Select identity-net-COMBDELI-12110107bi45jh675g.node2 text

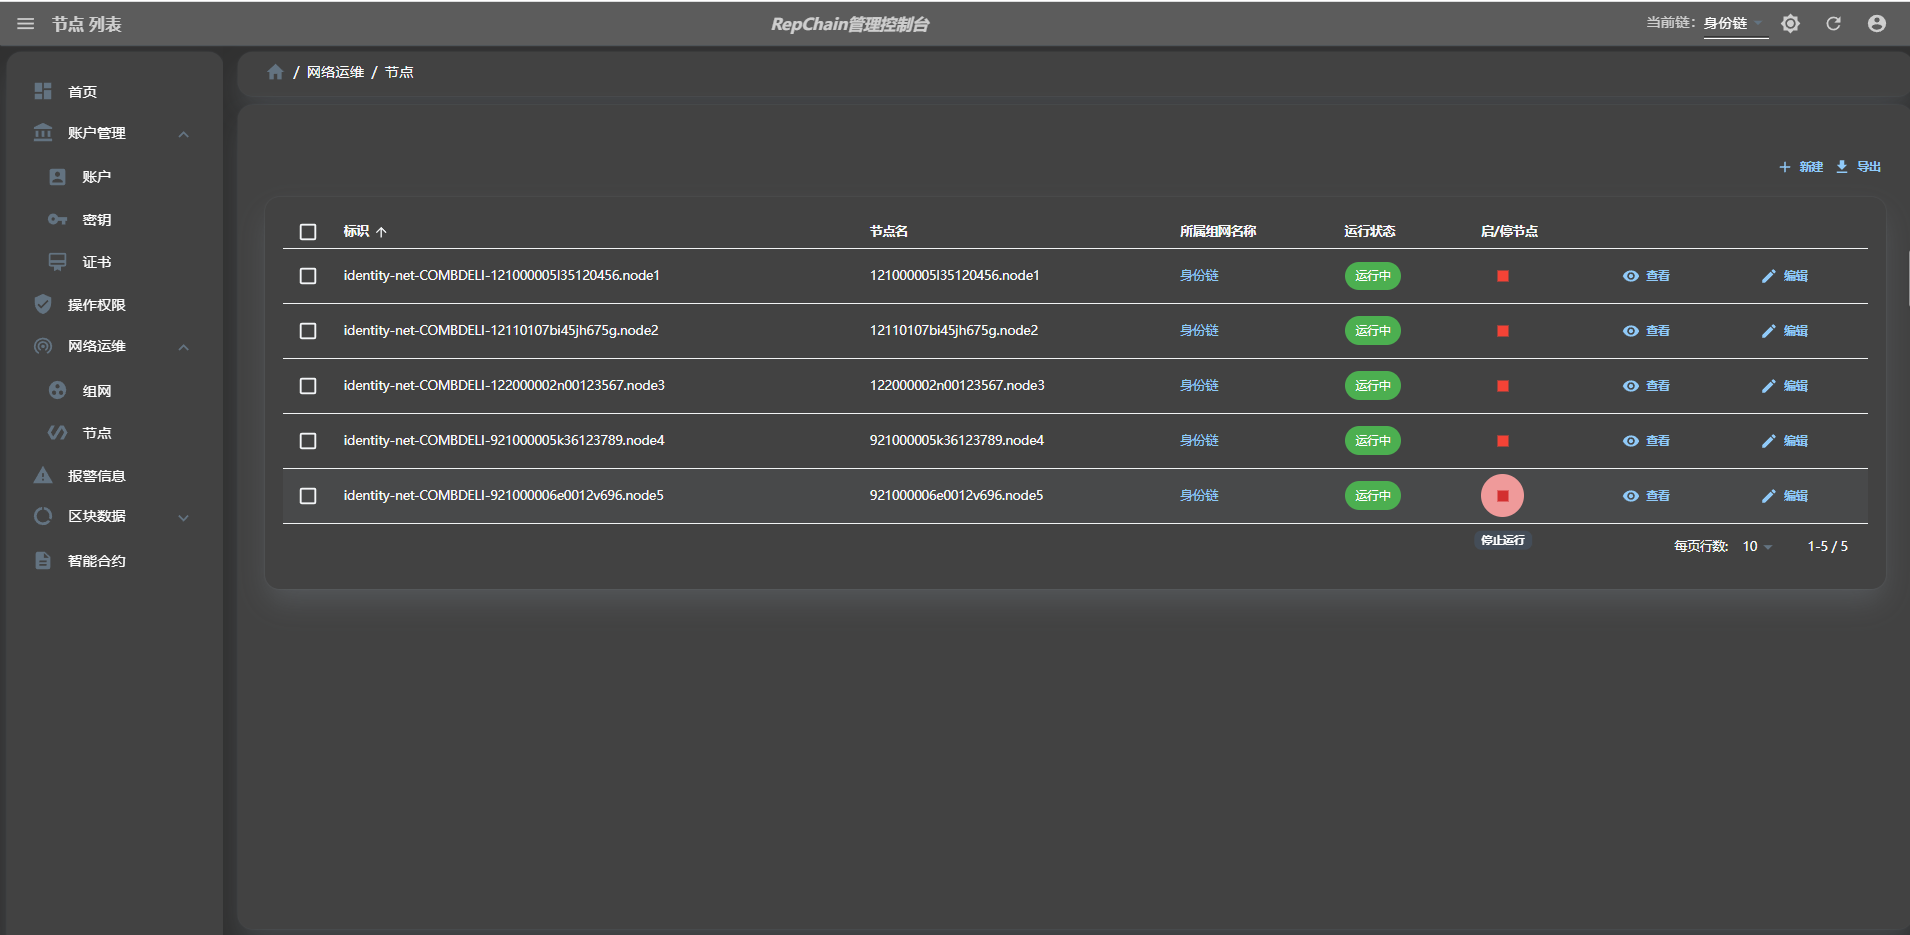click(501, 331)
